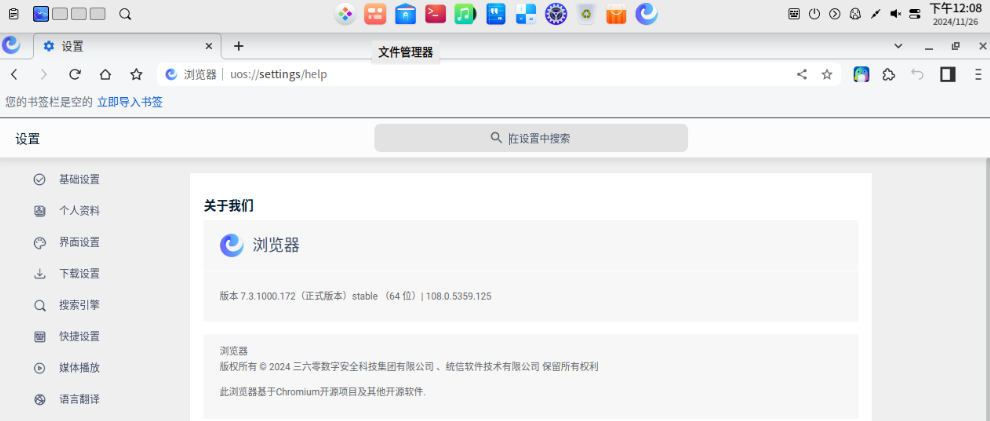
Task: Open the trash bin in the dock
Action: pyautogui.click(x=586, y=14)
